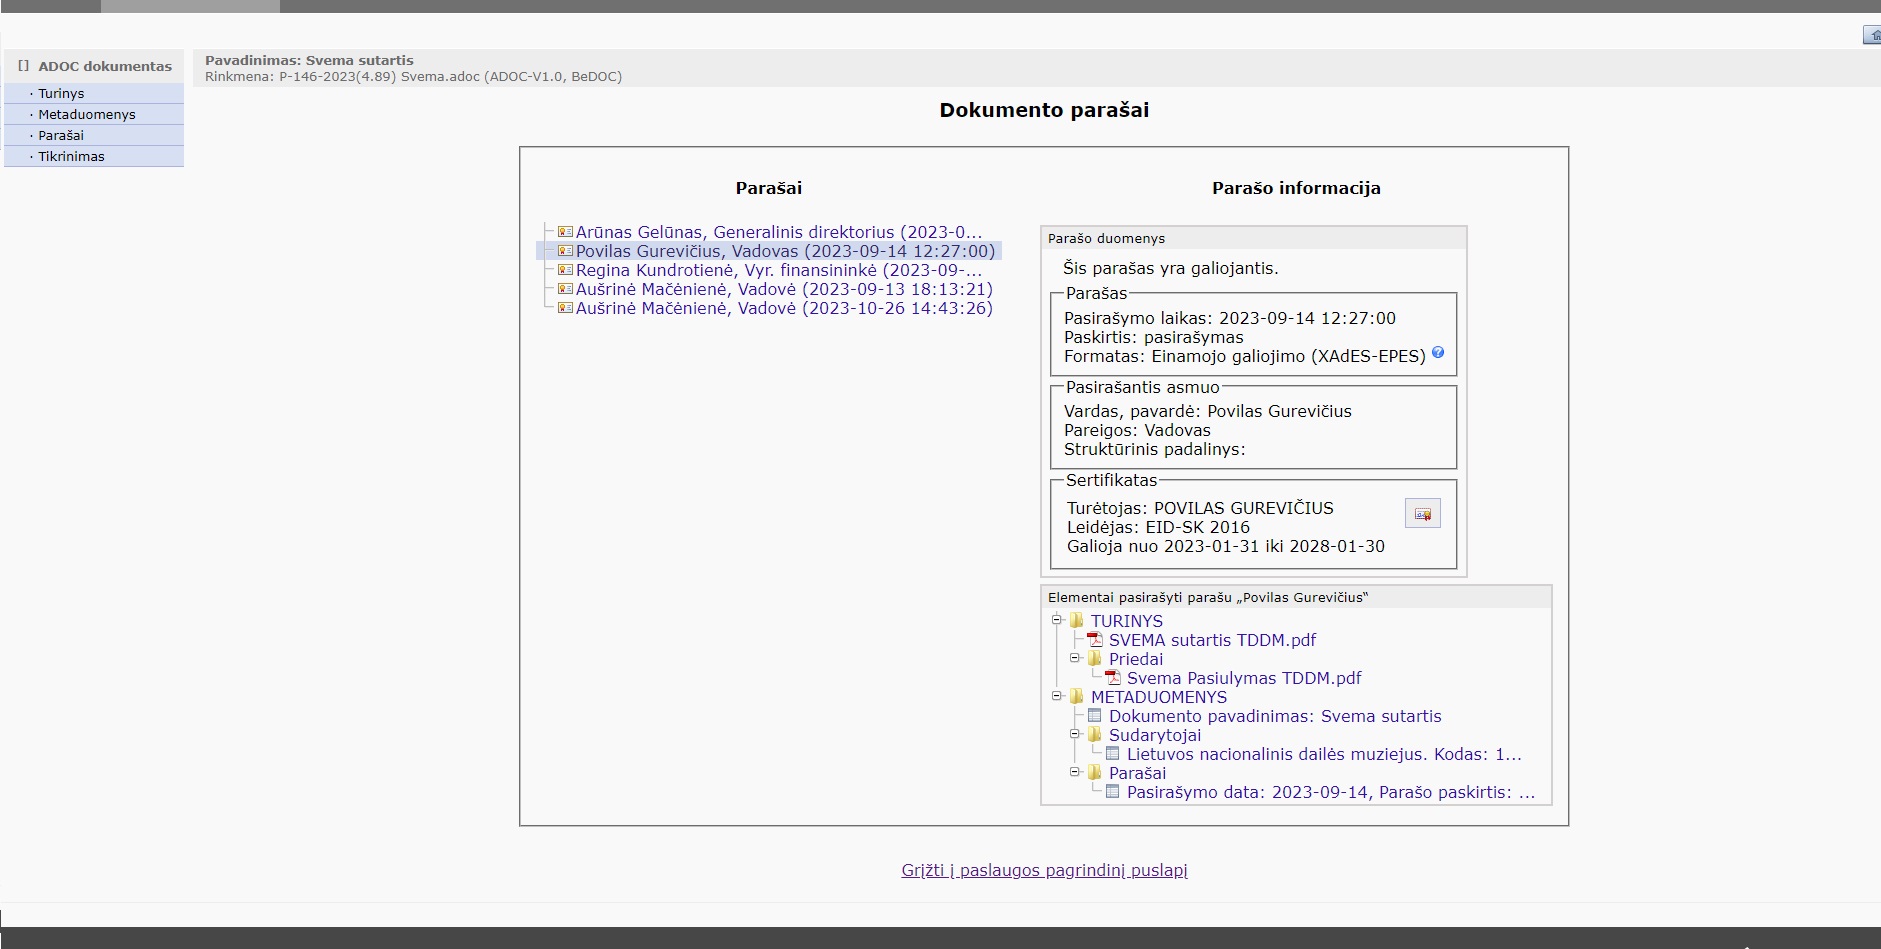Click the Lietuvos nacionalinis dailės muziejus entry
The image size is (1881, 949).
click(1323, 754)
